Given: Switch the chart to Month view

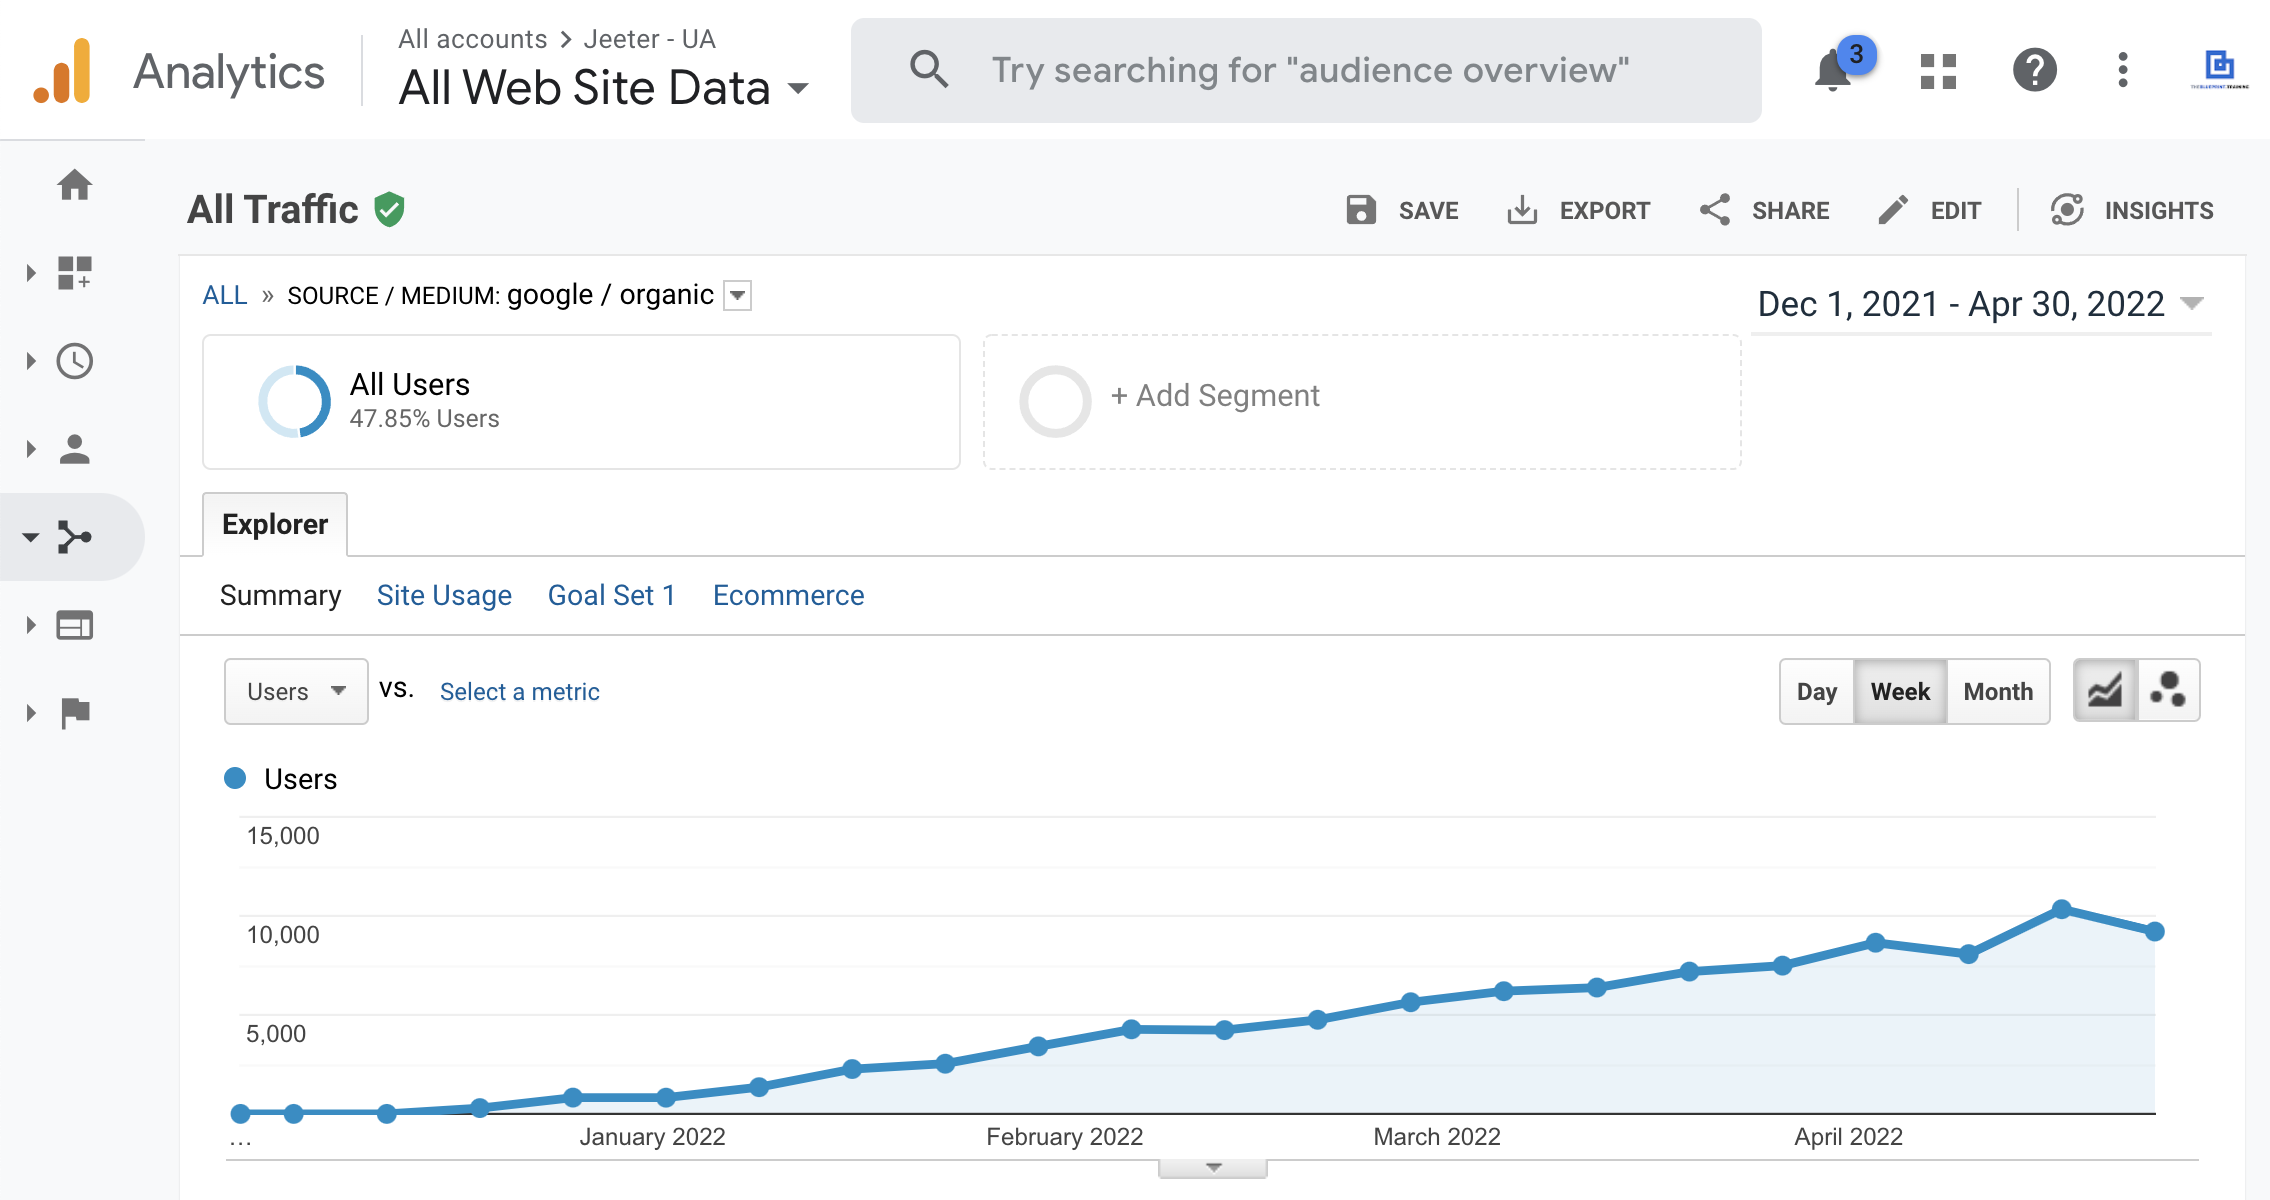Looking at the screenshot, I should coord(1997,692).
